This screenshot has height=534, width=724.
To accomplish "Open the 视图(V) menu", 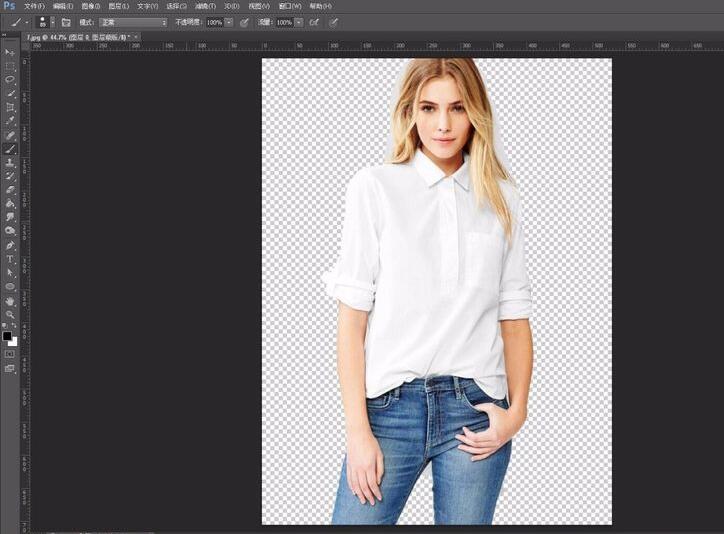I will coord(259,6).
